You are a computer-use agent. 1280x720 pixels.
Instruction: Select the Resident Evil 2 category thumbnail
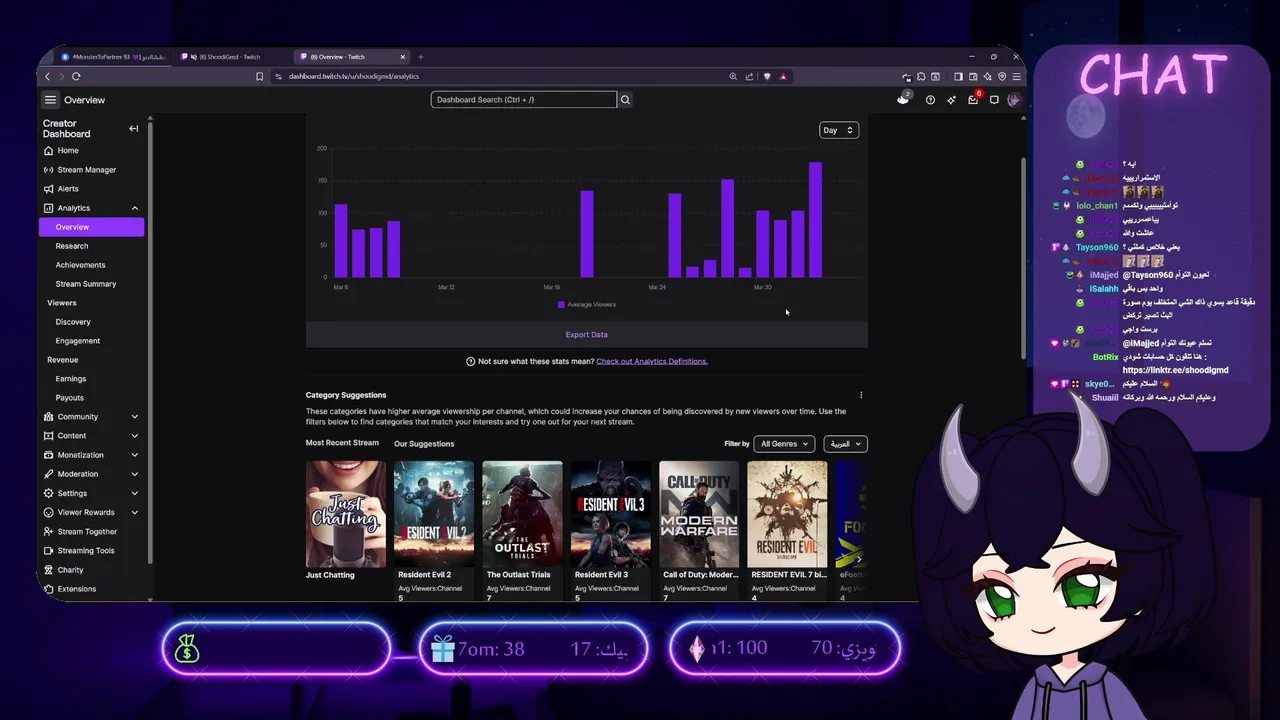[434, 514]
